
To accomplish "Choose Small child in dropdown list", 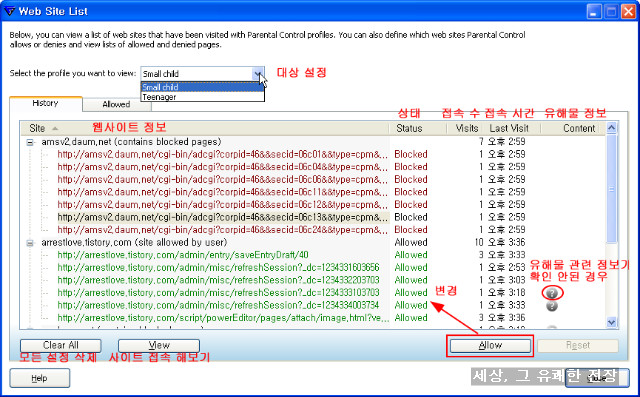I will (x=202, y=87).
